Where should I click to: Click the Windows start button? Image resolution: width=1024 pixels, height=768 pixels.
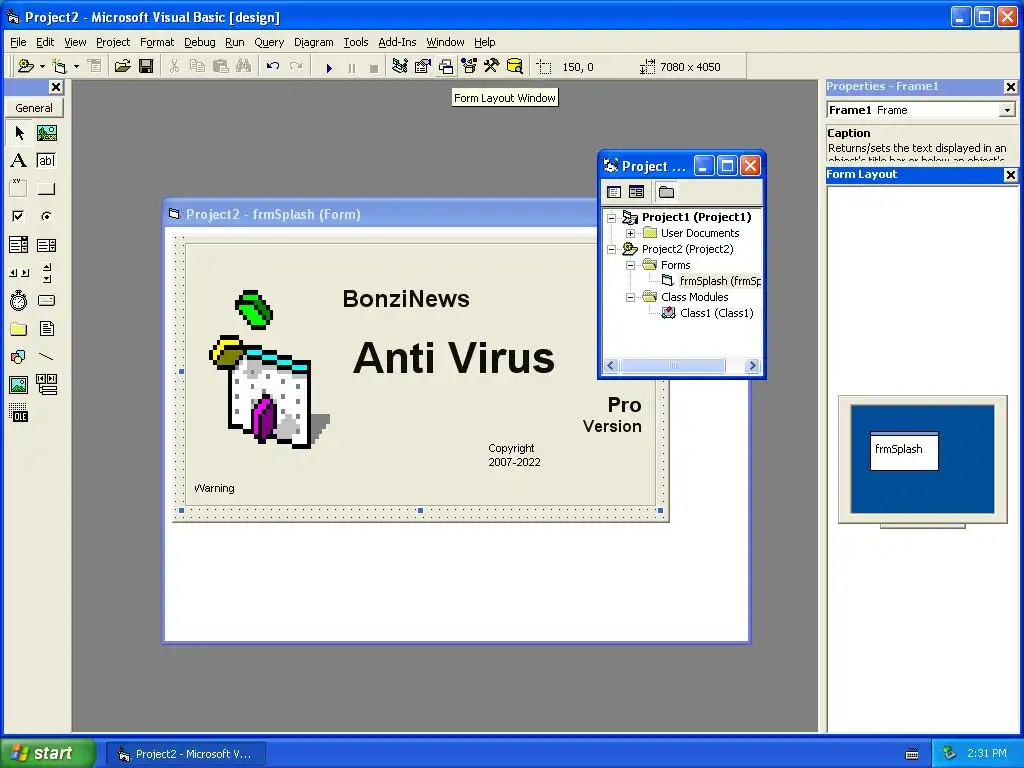(48, 753)
